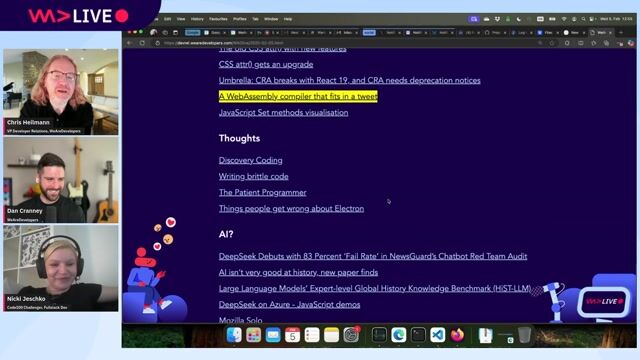Image resolution: width=640 pixels, height=360 pixels.
Task: Launch Firefox from the Dock
Action: pos(458,335)
